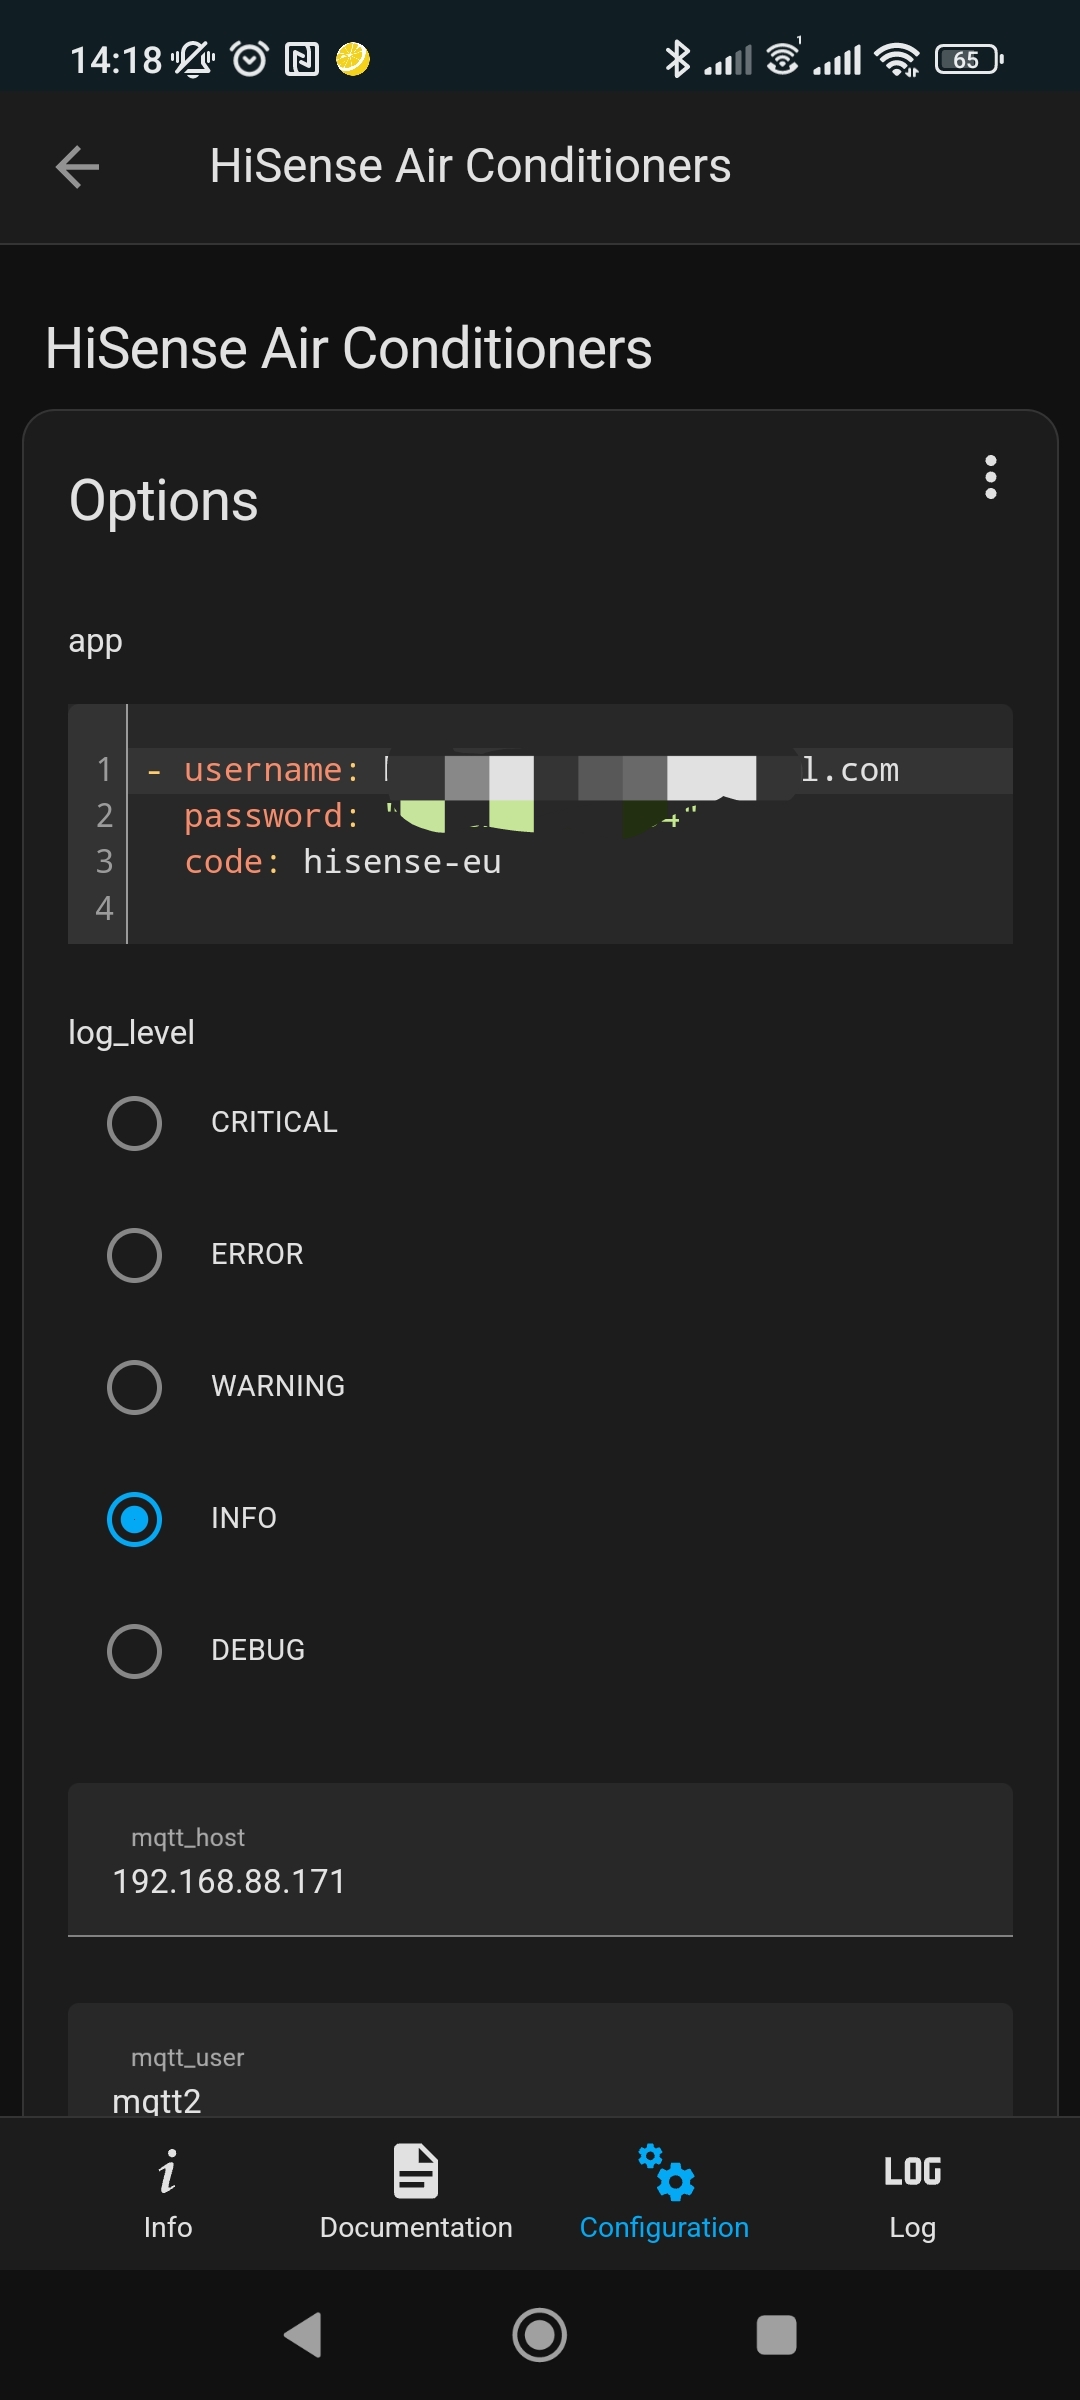Tap the Android recents button

tap(778, 2336)
